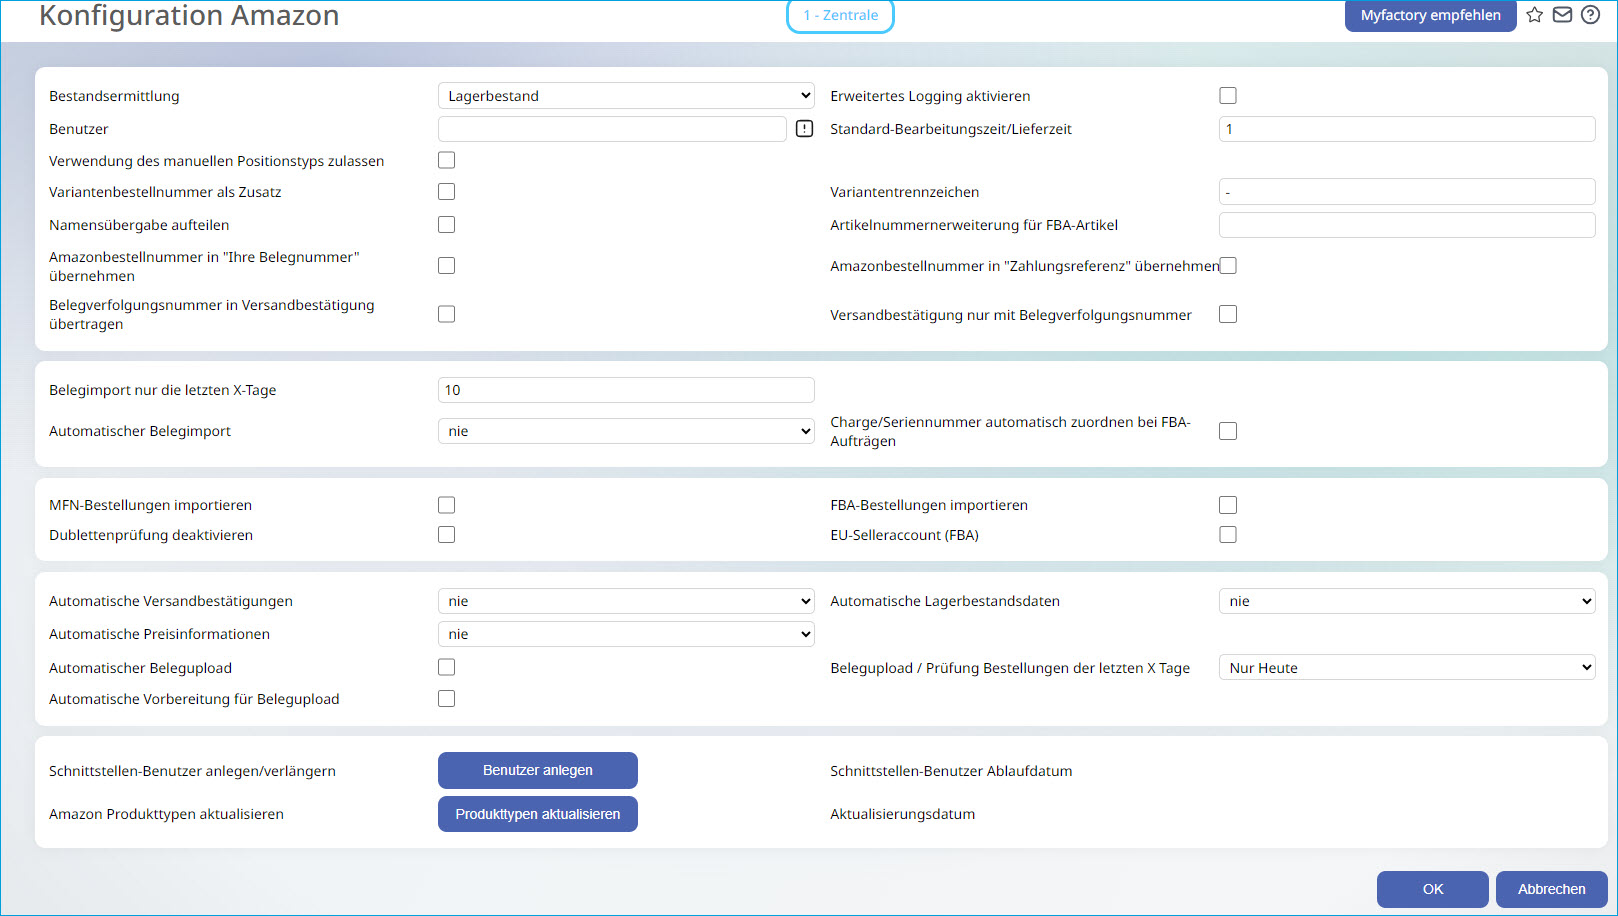Open Automatische Preisinformationen dropdown

626,634
